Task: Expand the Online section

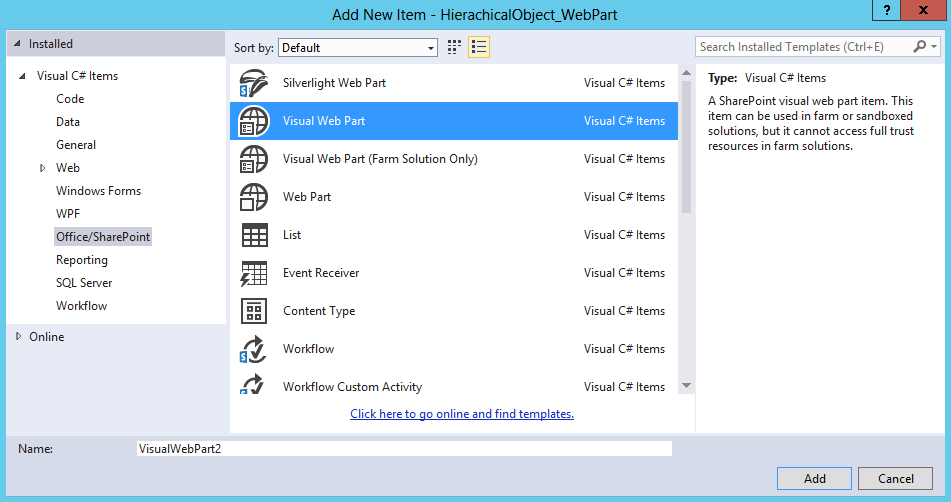Action: (x=18, y=337)
